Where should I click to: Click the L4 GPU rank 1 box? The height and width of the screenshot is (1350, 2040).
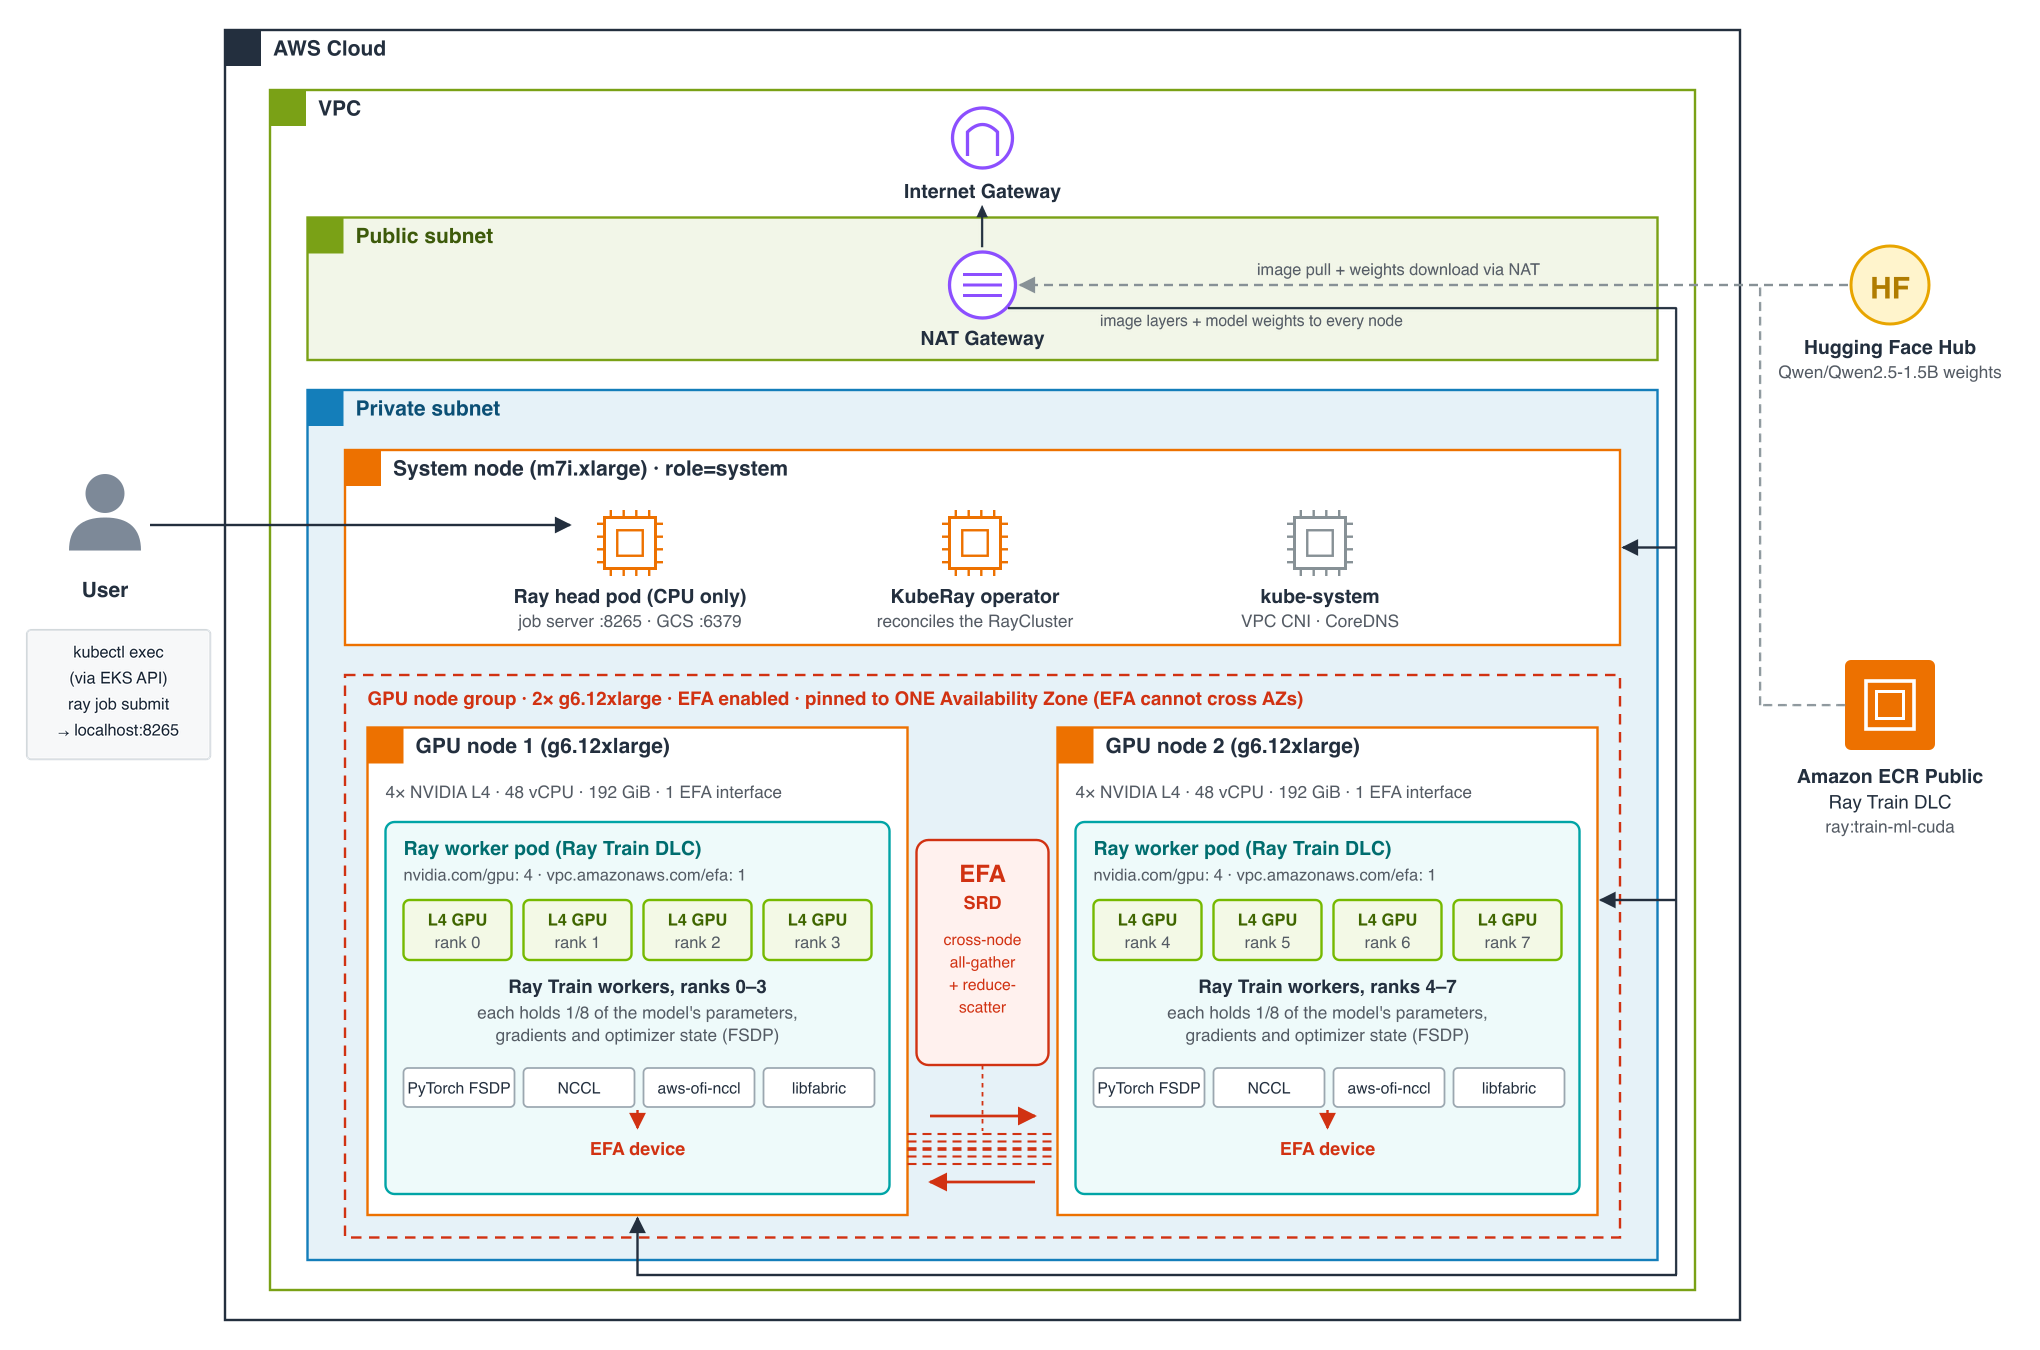pyautogui.click(x=577, y=930)
